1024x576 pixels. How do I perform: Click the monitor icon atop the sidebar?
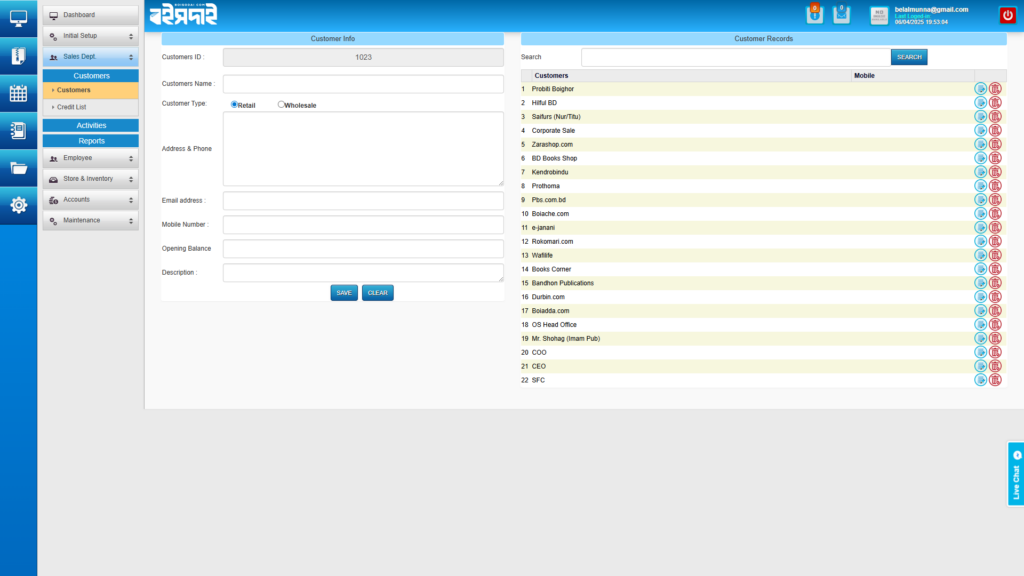(x=17, y=17)
